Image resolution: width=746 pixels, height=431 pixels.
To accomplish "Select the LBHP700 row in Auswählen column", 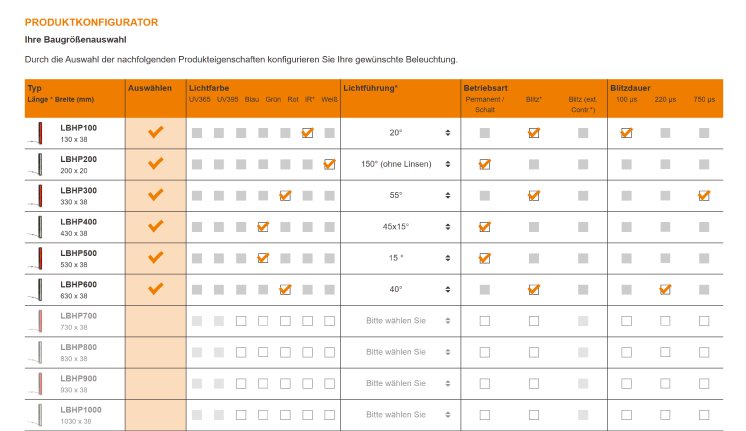I will tap(155, 321).
